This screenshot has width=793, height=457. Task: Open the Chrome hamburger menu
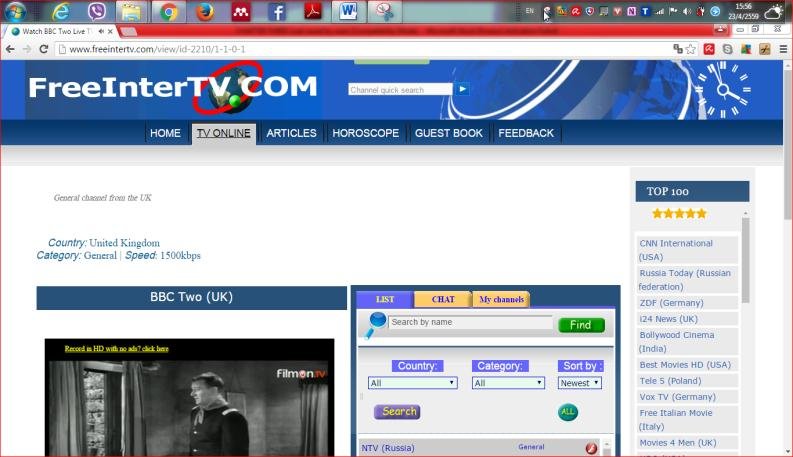[x=783, y=49]
